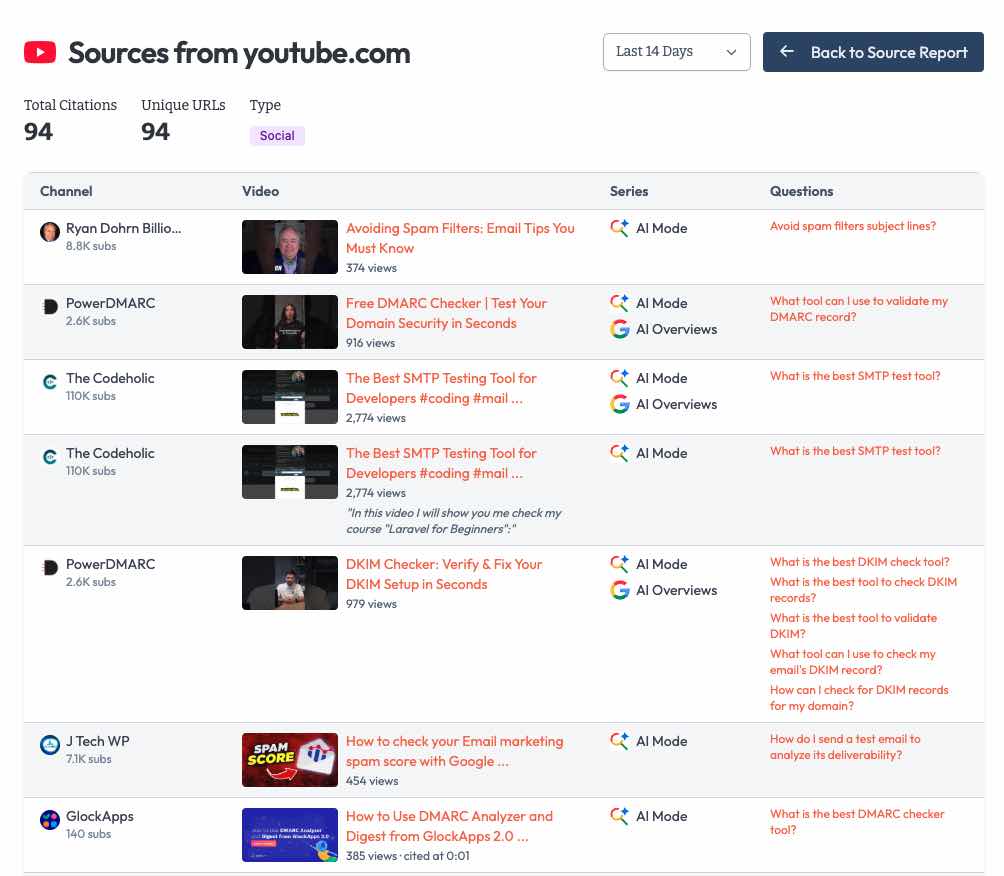Screen dimensions: 1004x876
Task: Click the back arrow inside Back to Source Report
Action: 787,52
